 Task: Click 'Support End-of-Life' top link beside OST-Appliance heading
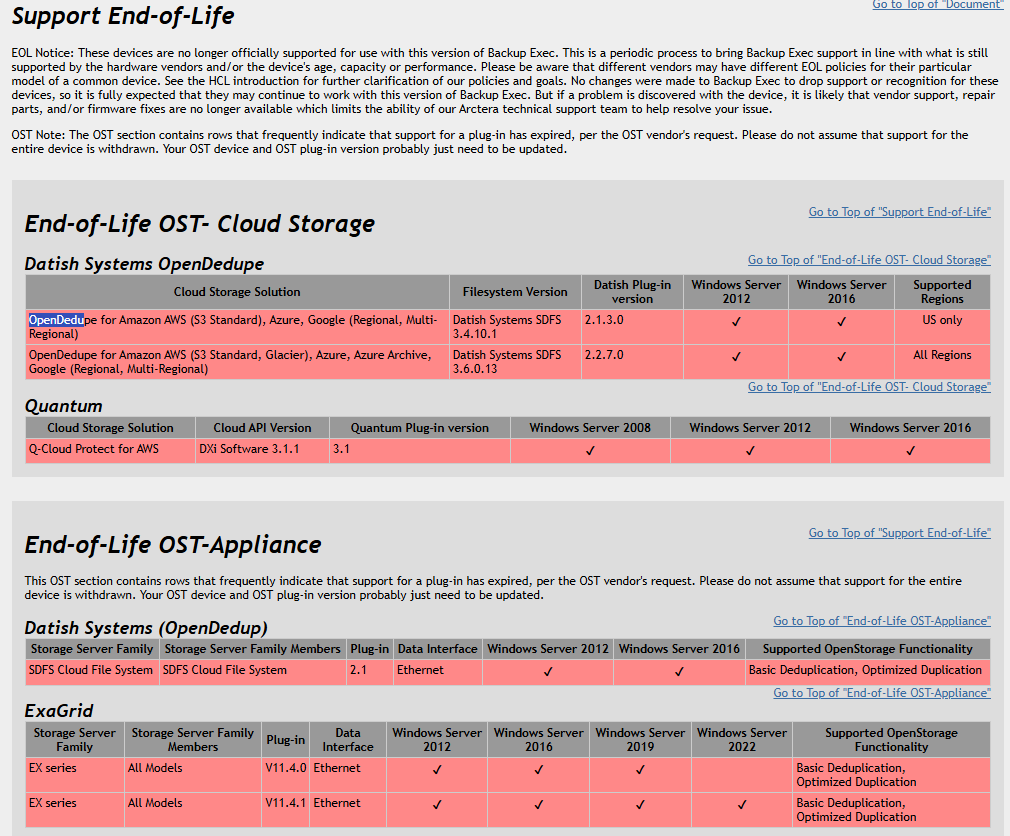pos(899,533)
